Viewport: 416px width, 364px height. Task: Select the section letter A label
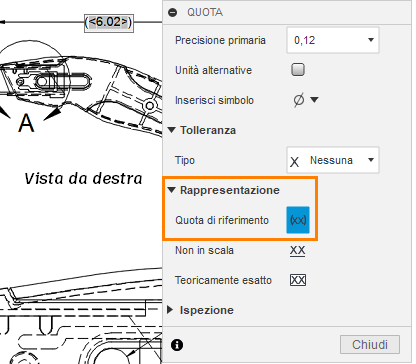26,123
